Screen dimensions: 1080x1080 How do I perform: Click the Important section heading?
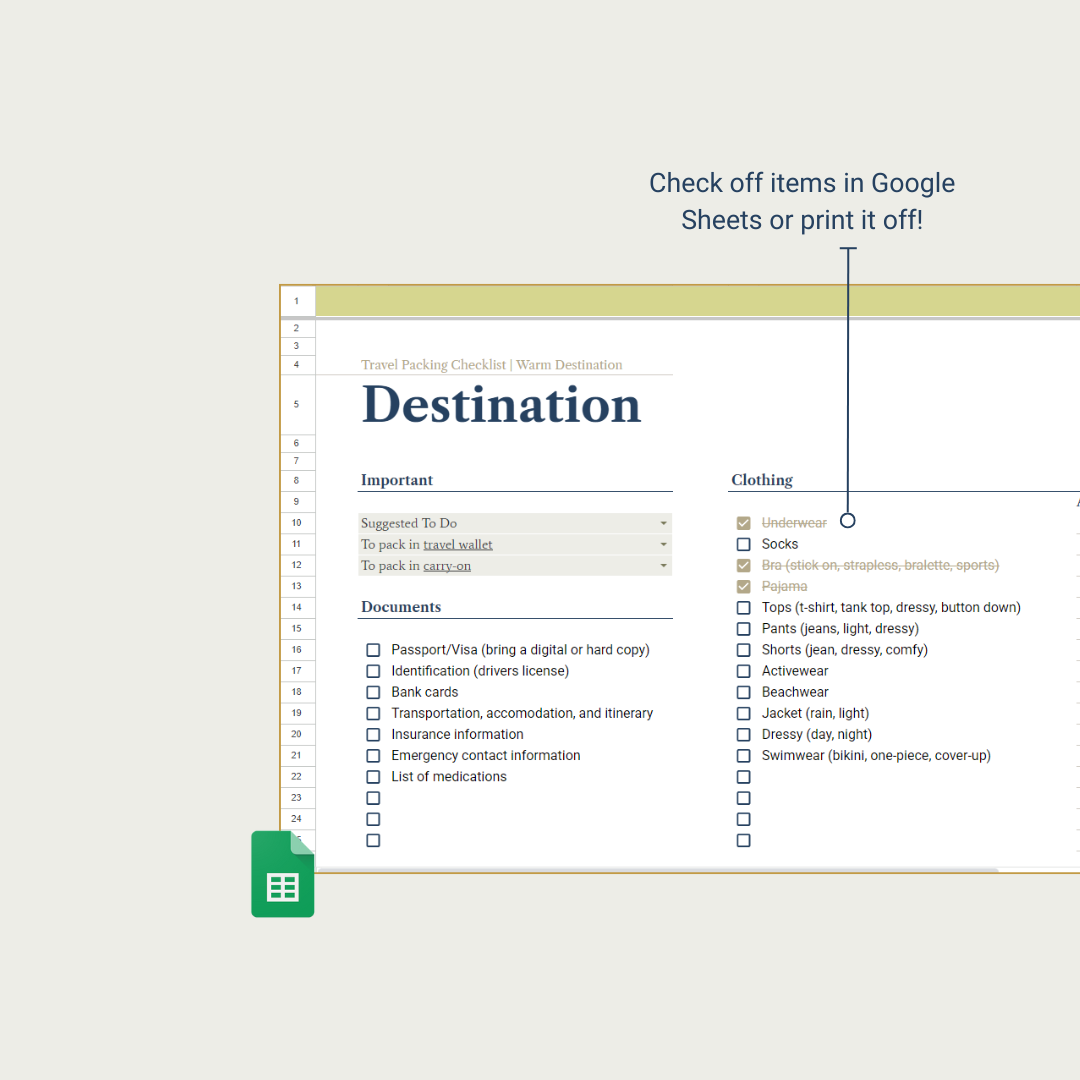[x=397, y=480]
